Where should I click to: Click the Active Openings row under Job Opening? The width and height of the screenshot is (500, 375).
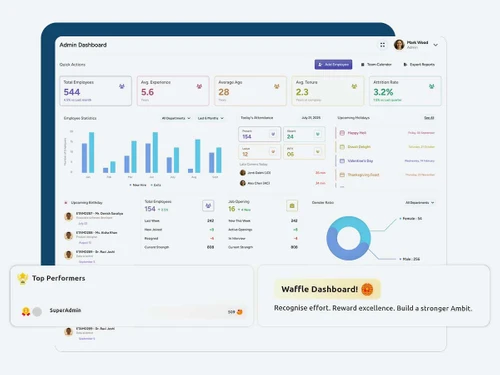(263, 230)
